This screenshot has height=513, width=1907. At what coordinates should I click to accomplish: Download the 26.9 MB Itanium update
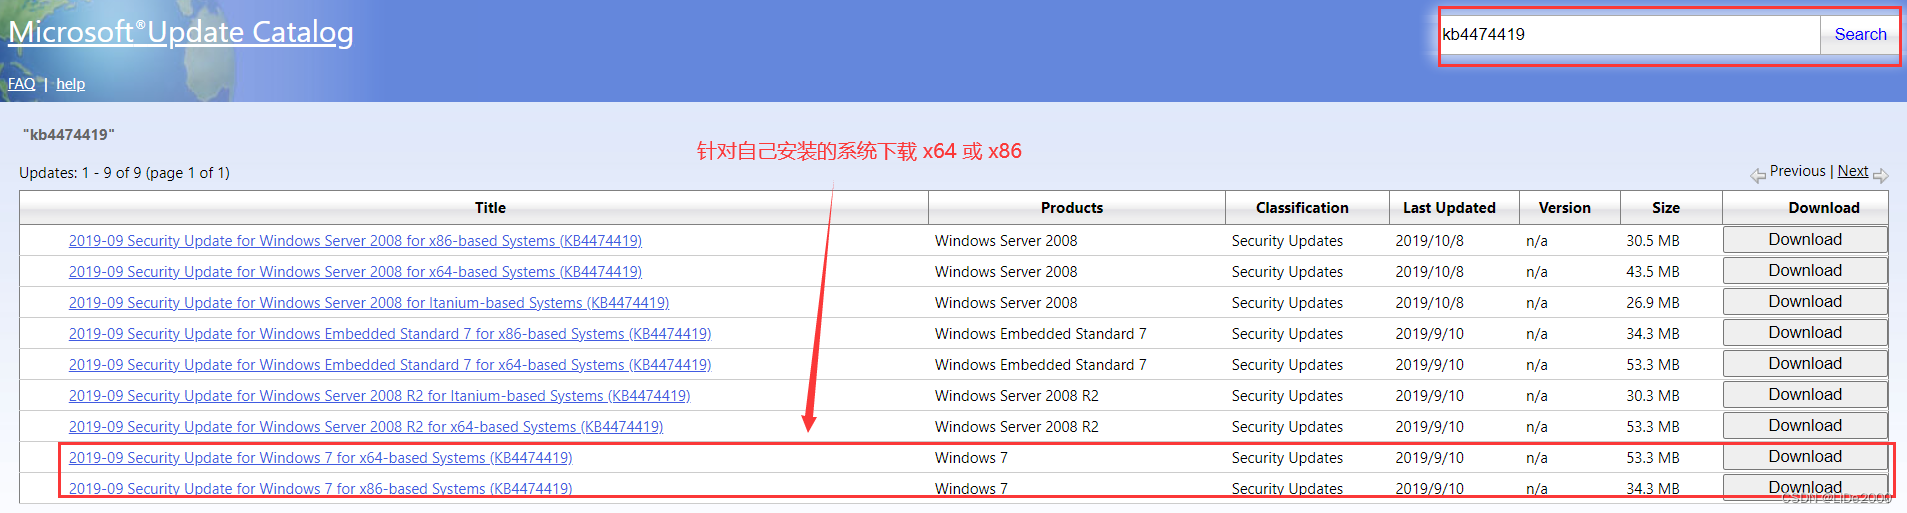pos(1805,302)
